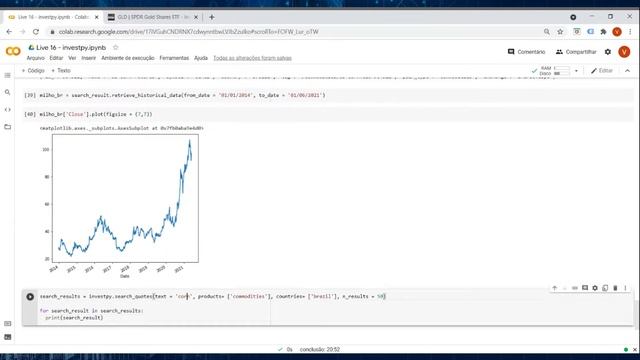Image resolution: width=640 pixels, height=360 pixels.
Task: Click the for search_result loop line
Action: click(x=91, y=311)
